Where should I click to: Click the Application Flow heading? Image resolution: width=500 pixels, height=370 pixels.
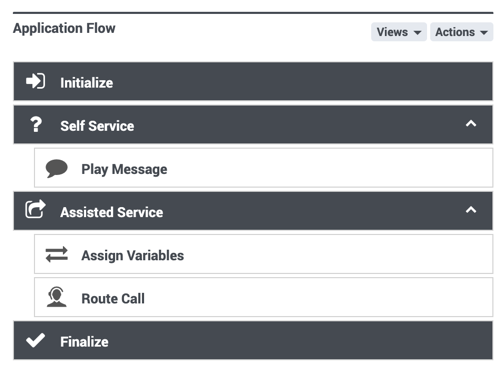point(64,28)
